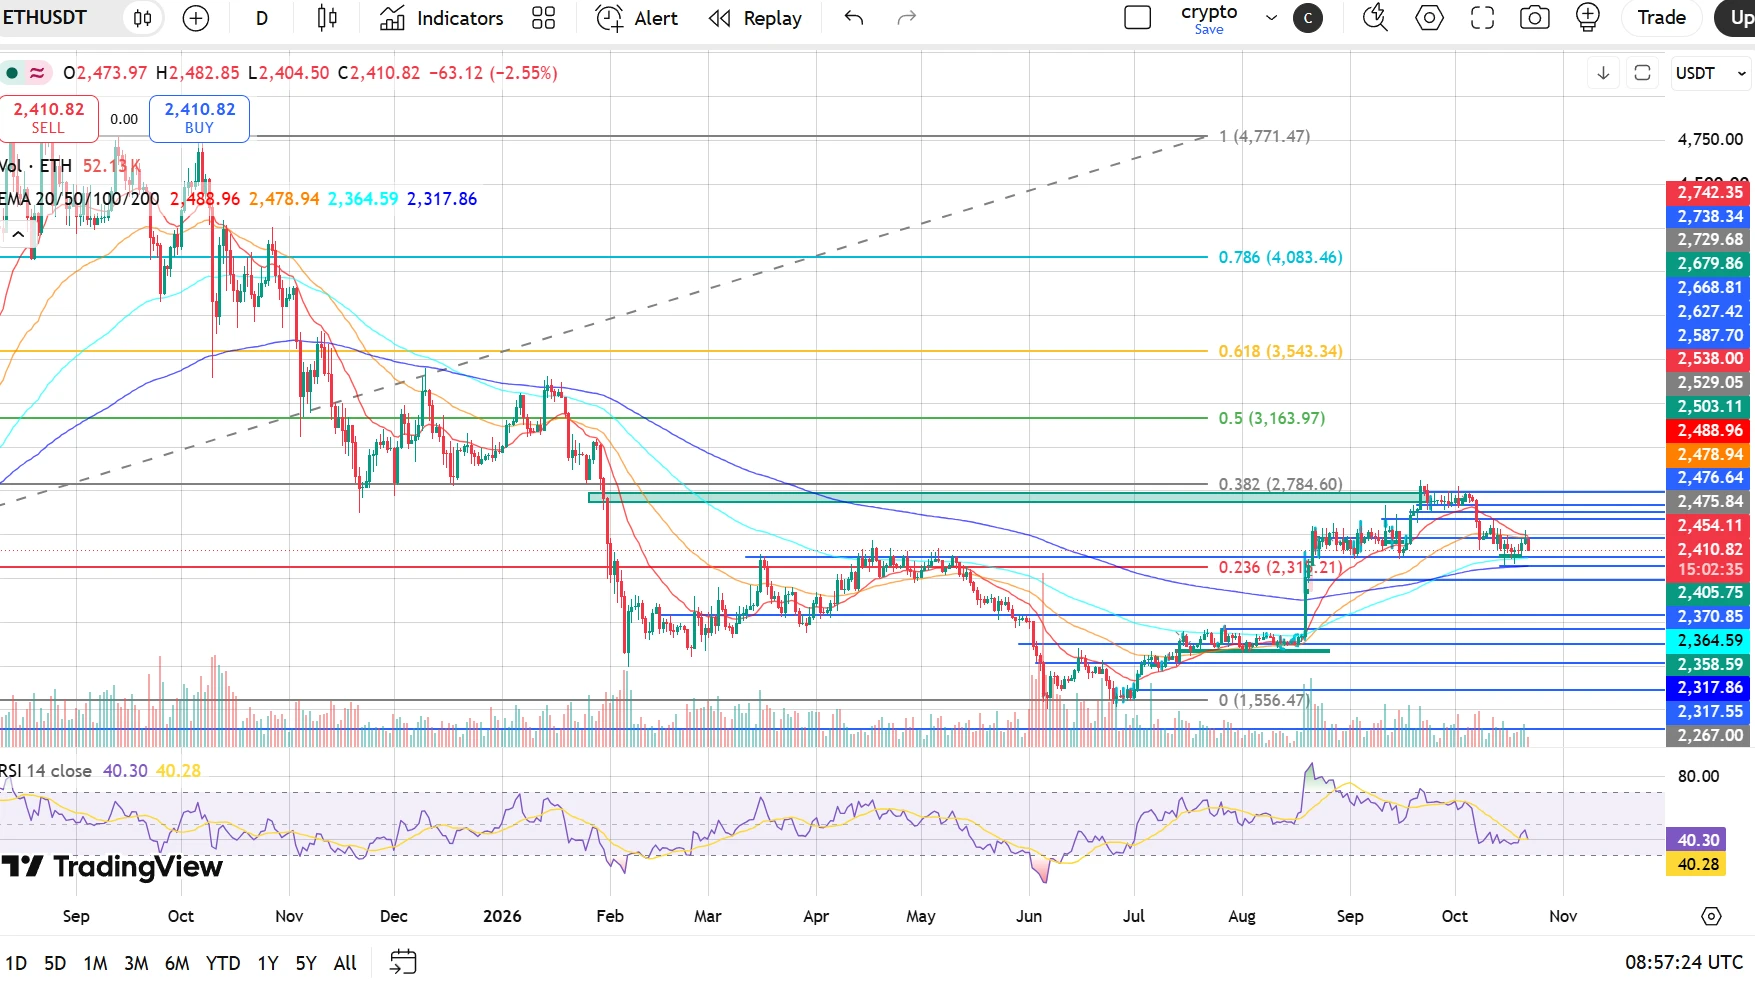Start bar Replay mode

(755, 18)
